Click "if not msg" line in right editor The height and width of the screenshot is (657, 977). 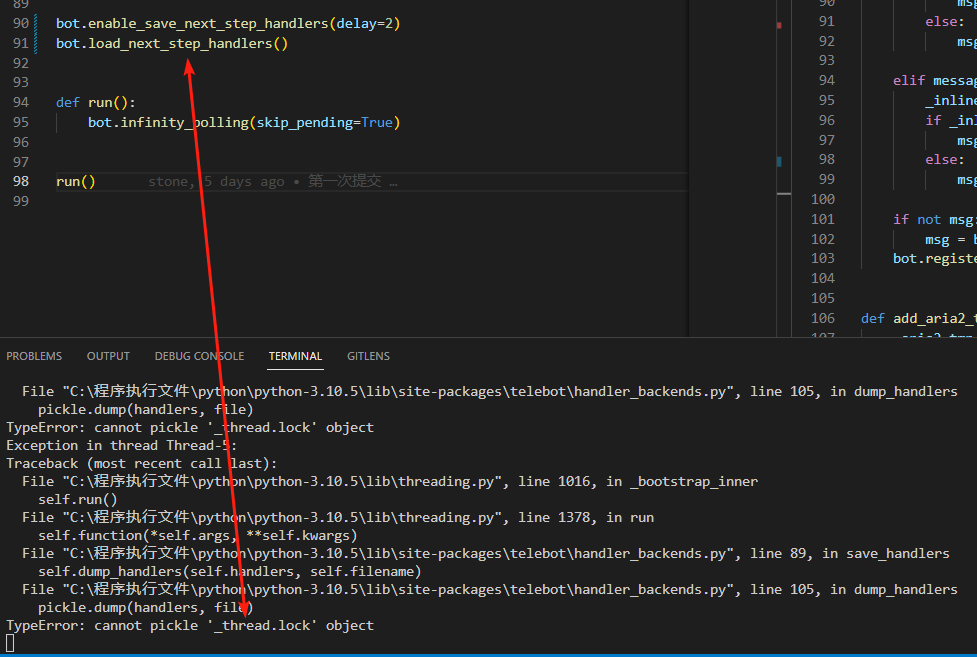pos(935,219)
